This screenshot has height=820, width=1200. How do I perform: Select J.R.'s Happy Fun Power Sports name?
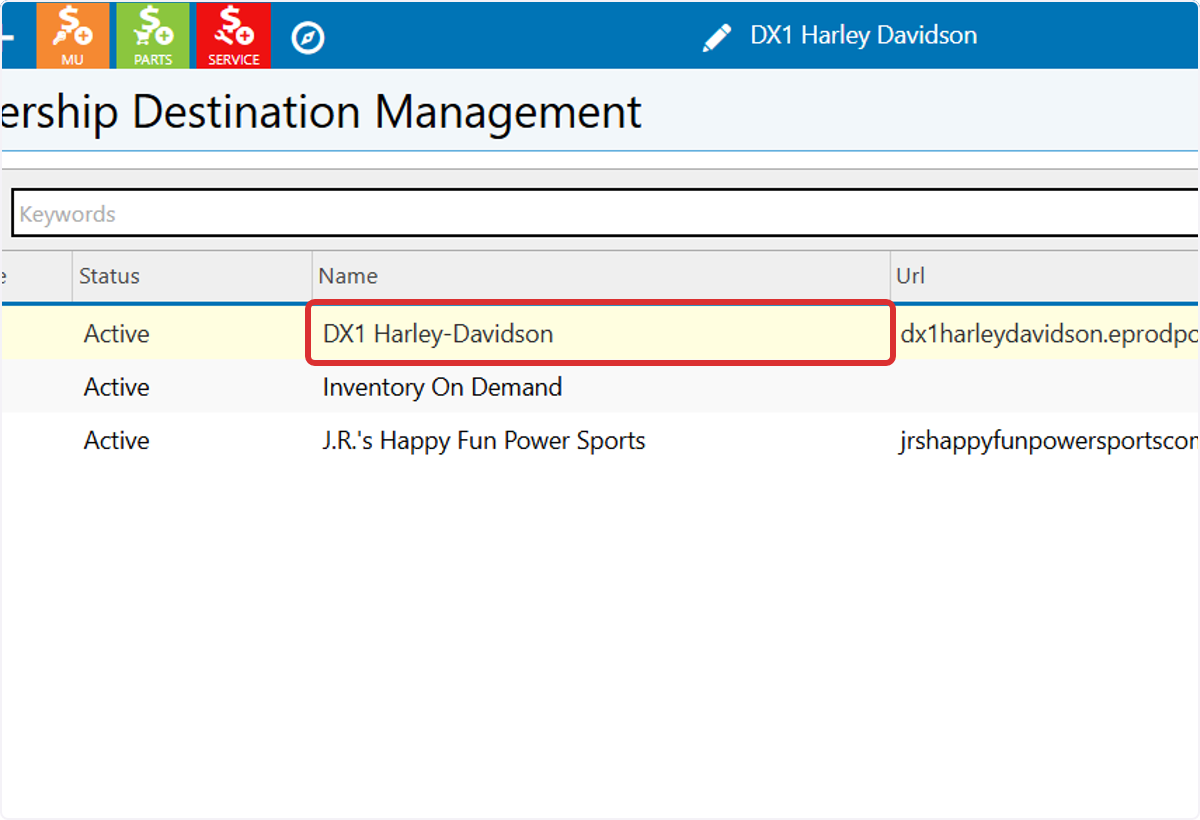pyautogui.click(x=484, y=440)
